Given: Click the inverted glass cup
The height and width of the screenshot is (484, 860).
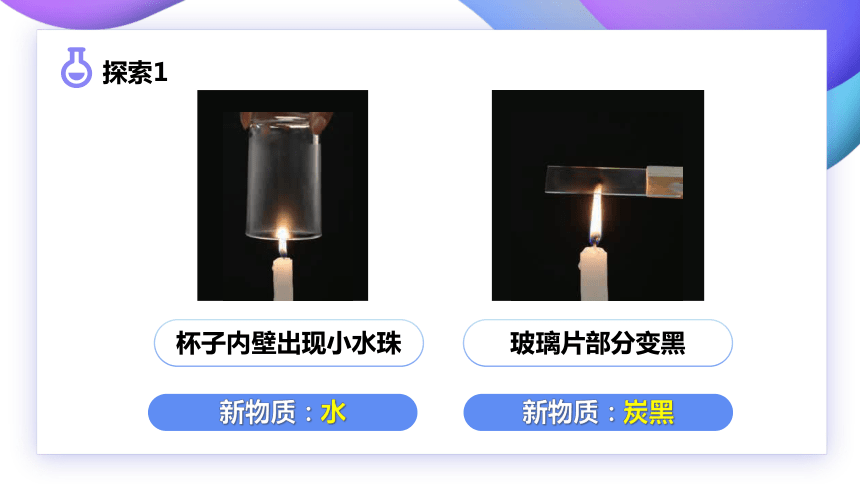Looking at the screenshot, I should 283,178.
